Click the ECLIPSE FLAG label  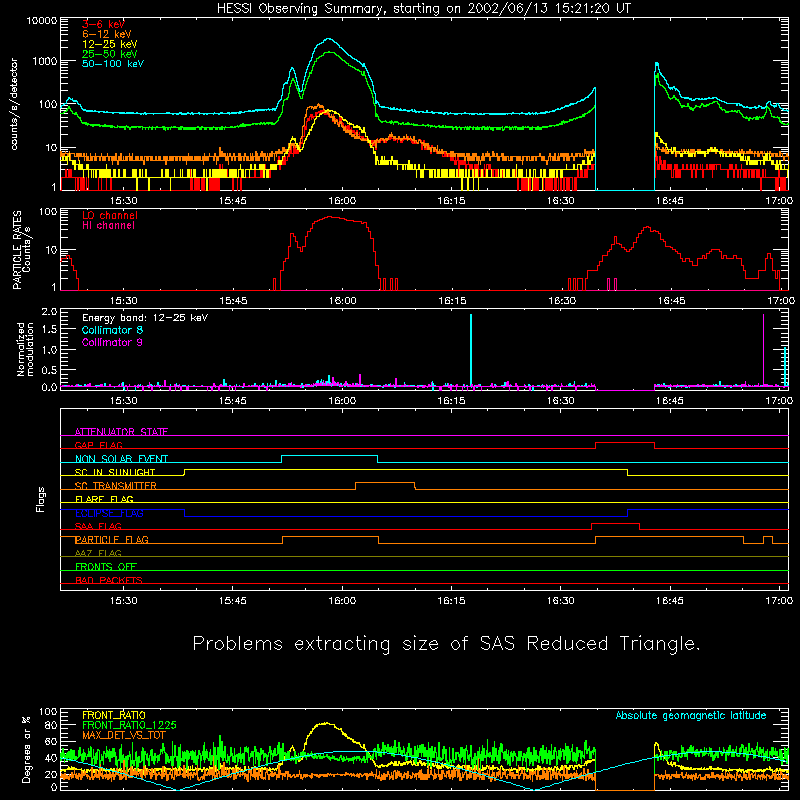click(109, 513)
